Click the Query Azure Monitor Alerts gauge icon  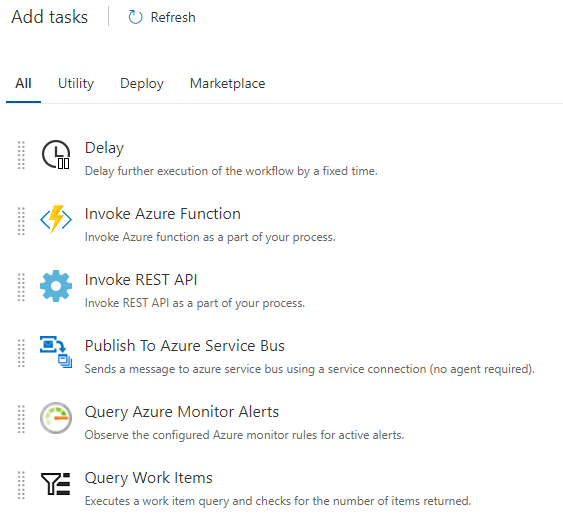click(56, 418)
